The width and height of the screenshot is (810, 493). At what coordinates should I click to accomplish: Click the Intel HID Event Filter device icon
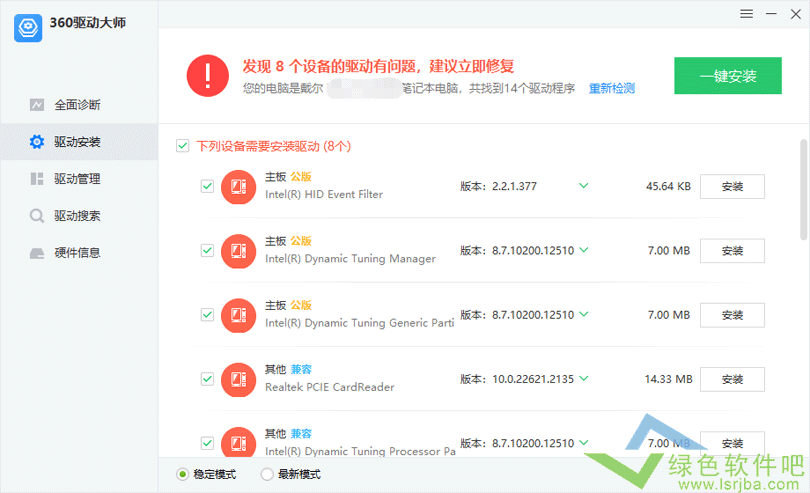point(238,186)
